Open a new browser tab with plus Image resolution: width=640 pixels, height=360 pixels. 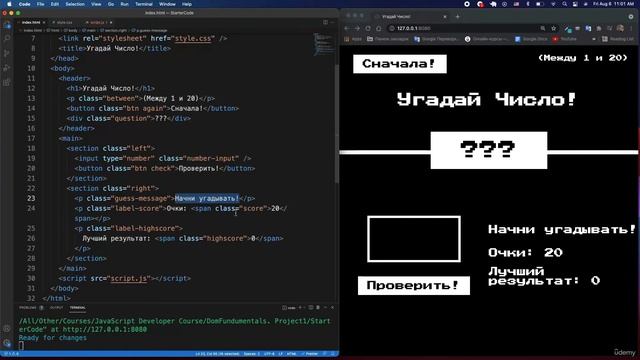(458, 17)
